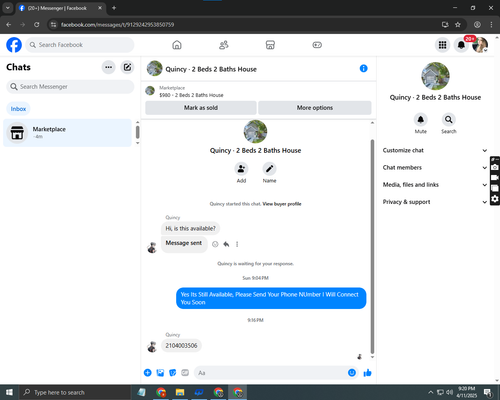Click the browser address bar URL

117,25
